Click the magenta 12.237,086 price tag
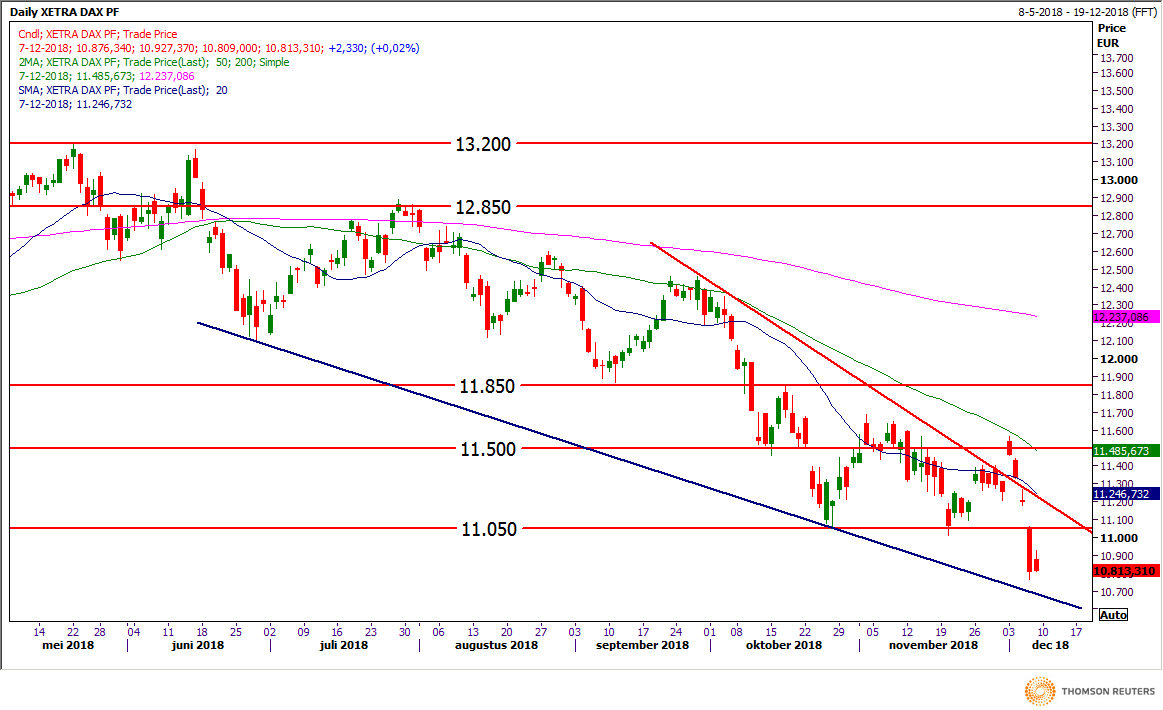This screenshot has height=710, width=1163. (1126, 317)
